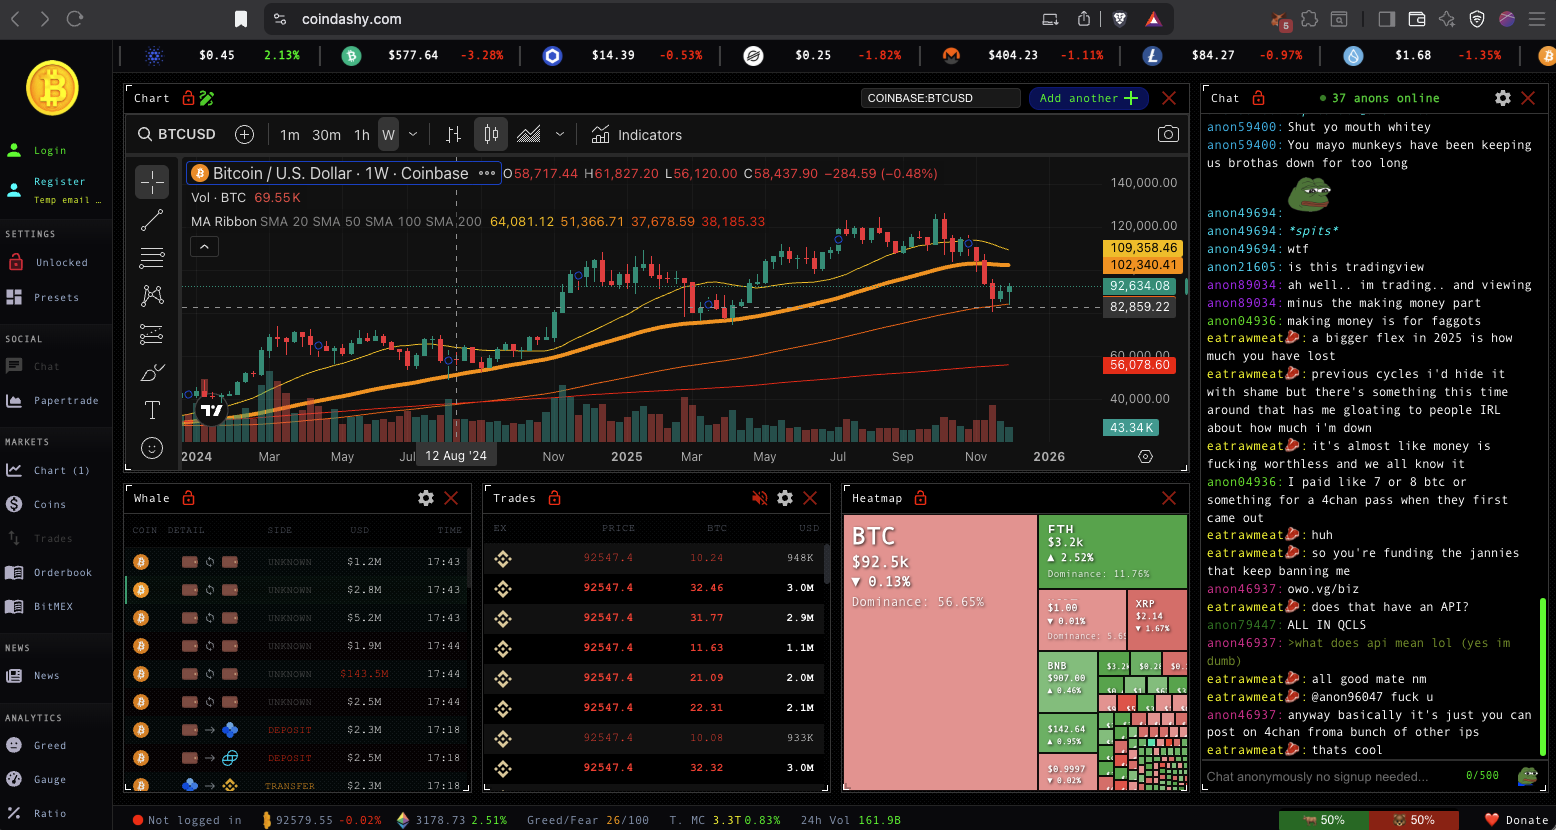Screen dimensions: 1556x830
Task: Click the coindashy Bitcoin logo
Action: pyautogui.click(x=52, y=88)
